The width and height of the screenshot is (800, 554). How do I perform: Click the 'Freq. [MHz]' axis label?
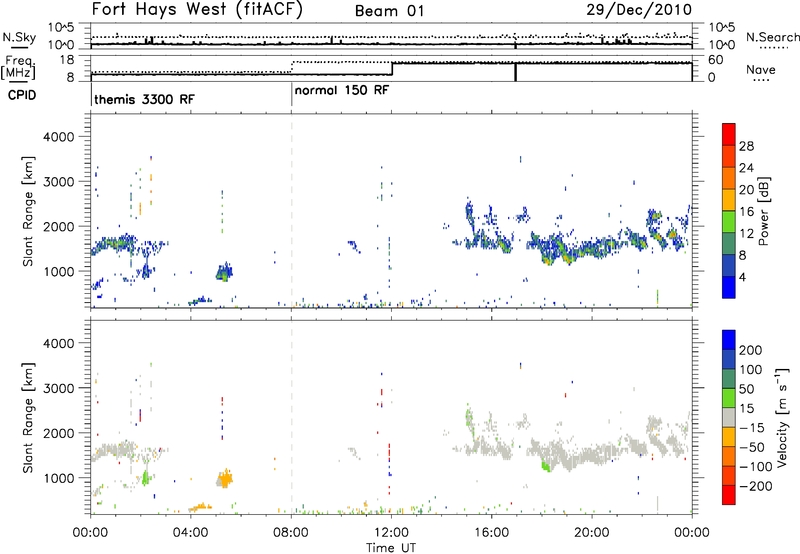(19, 68)
